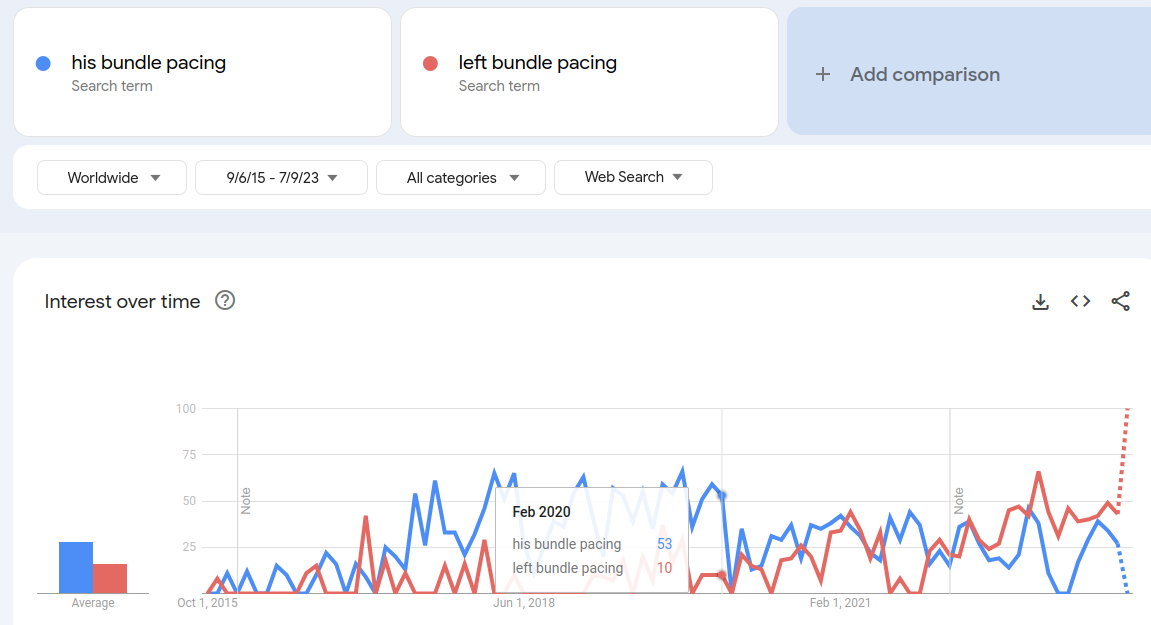Select the his bundle pacing search term card
The height and width of the screenshot is (625, 1151).
[202, 71]
